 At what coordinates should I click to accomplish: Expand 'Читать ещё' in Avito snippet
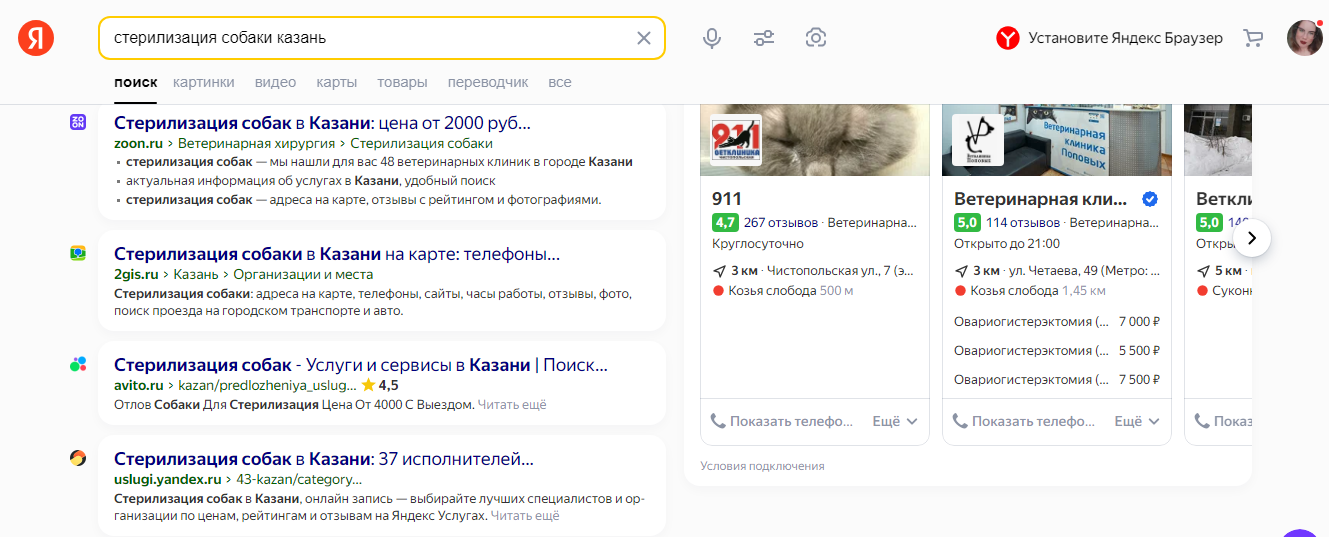[512, 405]
